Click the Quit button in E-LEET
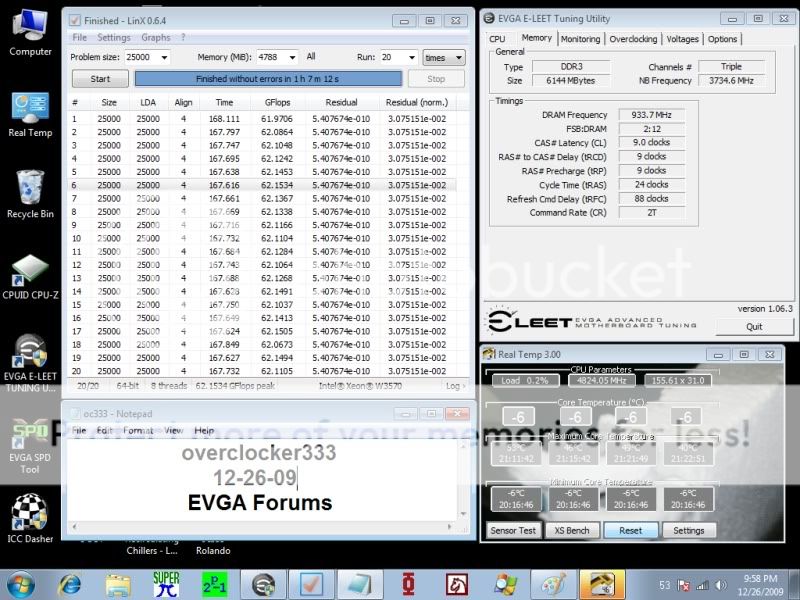 click(754, 326)
